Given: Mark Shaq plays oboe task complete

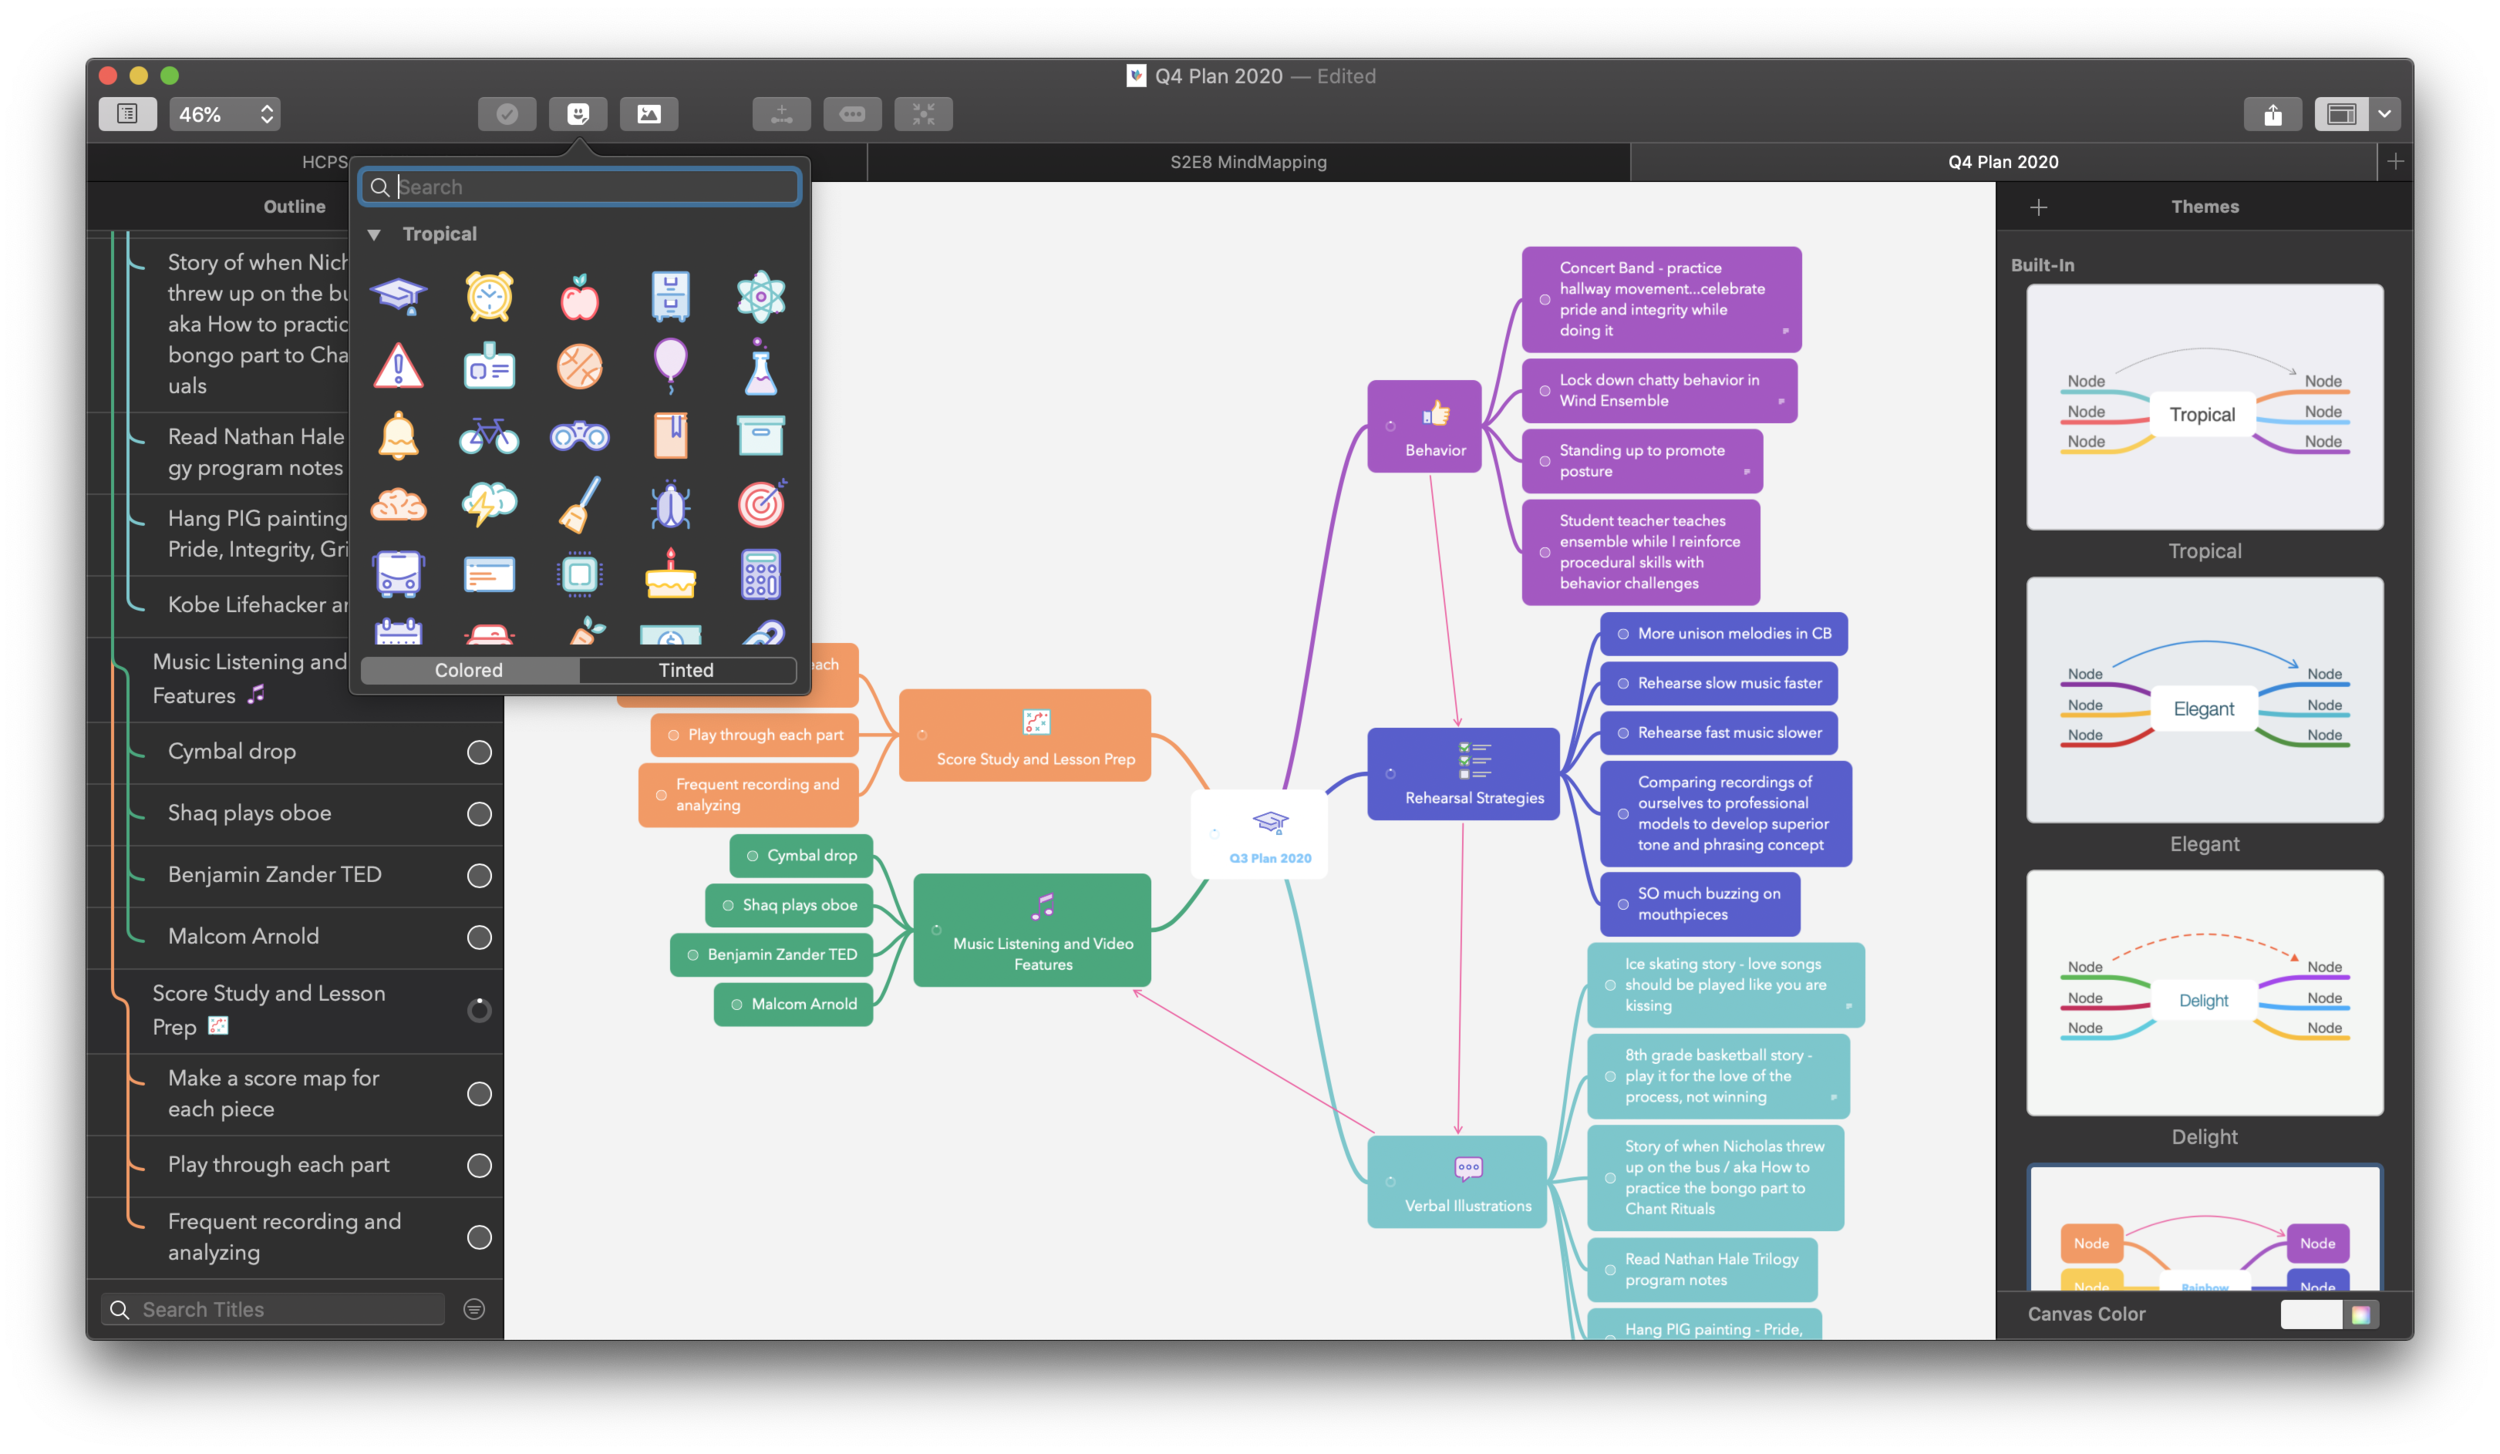Looking at the screenshot, I should pos(479,814).
